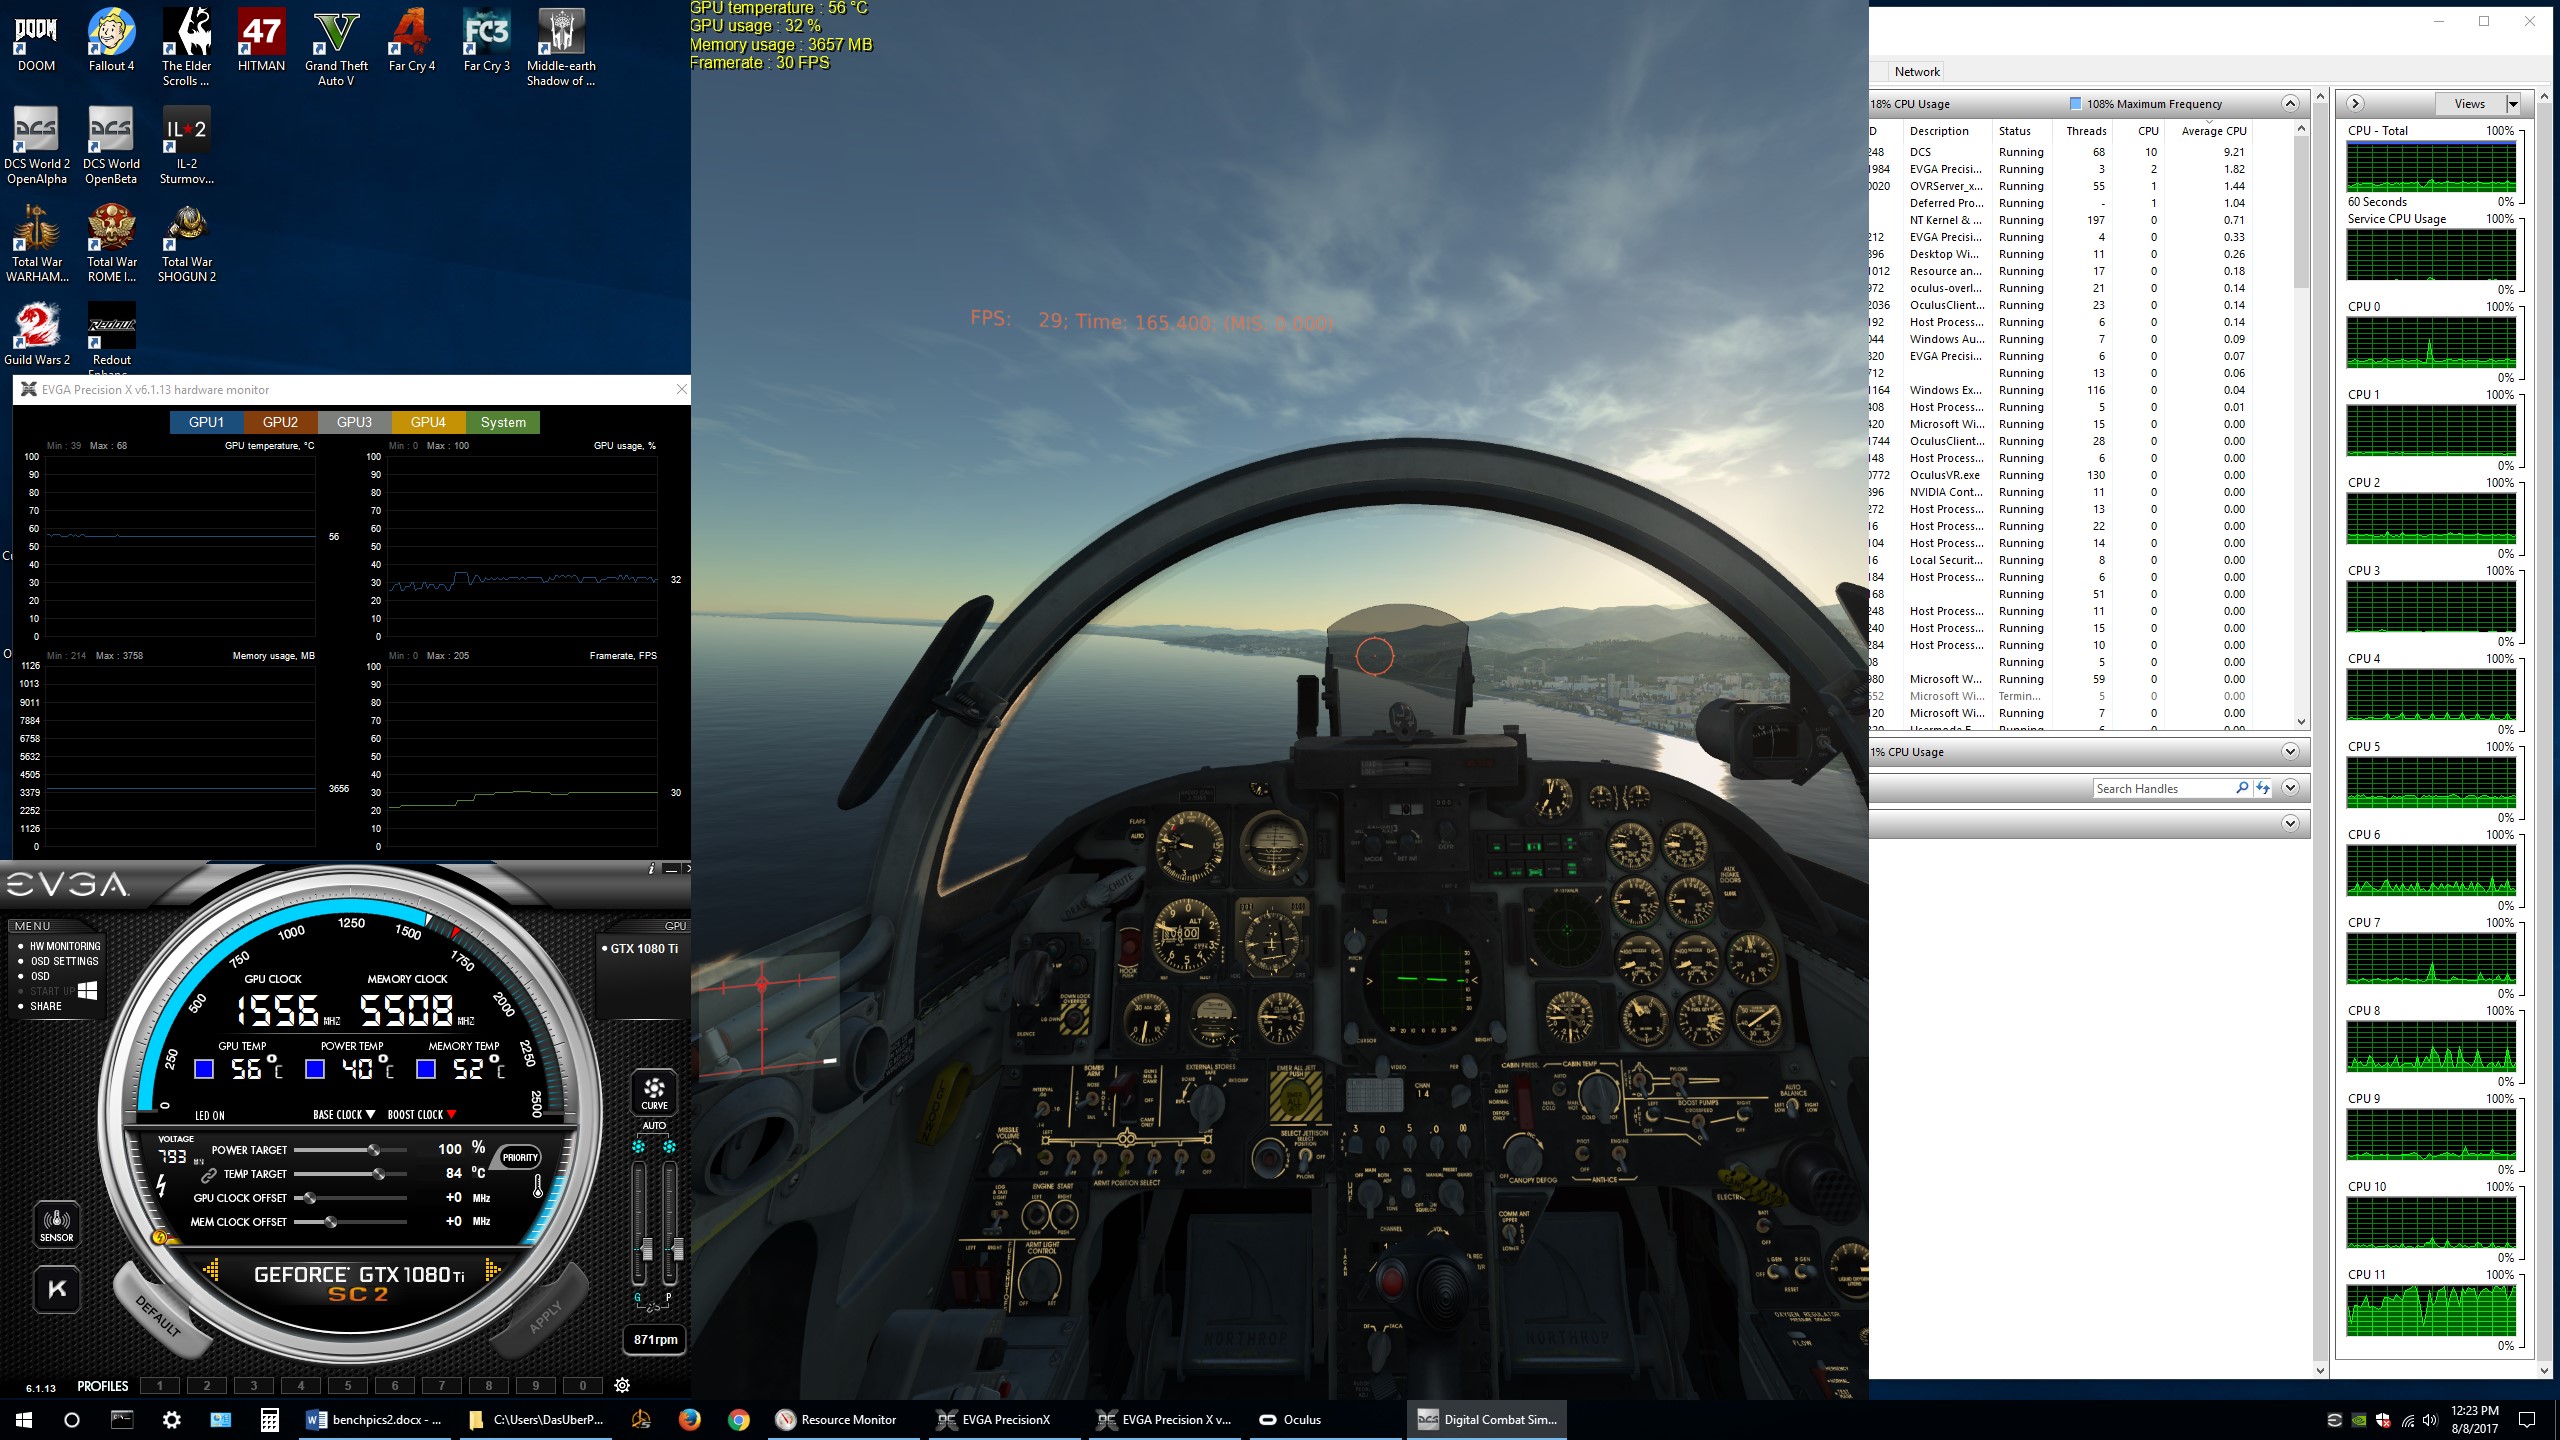The image size is (2560, 1440).
Task: Click the right yellow arrow beside GEFORCE GTX 1080 Ti
Action: [492, 1270]
